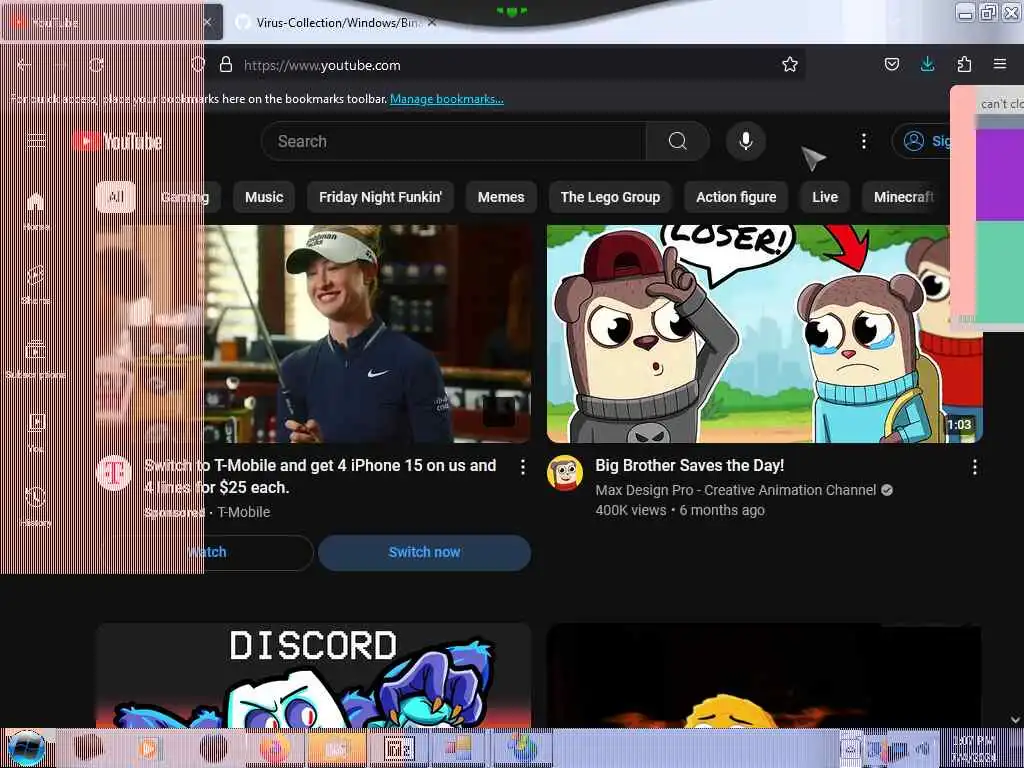Open YouTube settings three-dot menu
1024x768 pixels.
pyautogui.click(x=863, y=141)
